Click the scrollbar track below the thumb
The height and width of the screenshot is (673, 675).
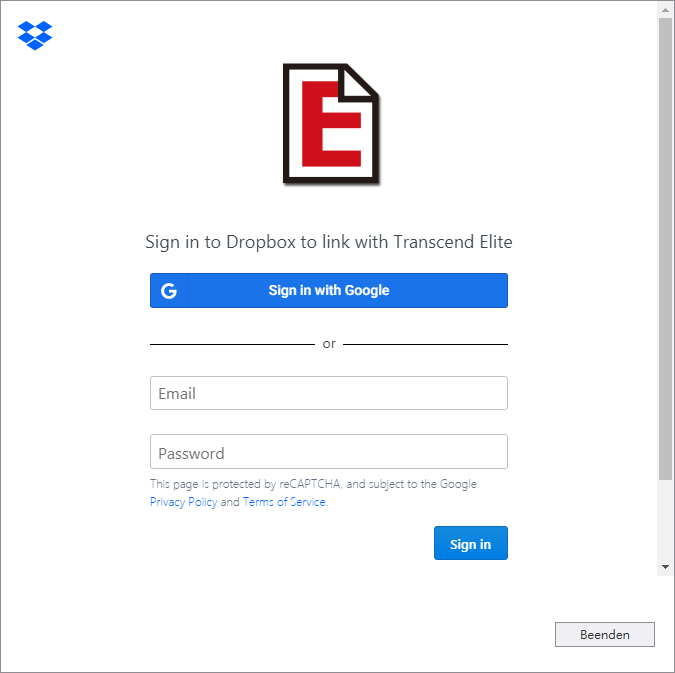[666, 519]
